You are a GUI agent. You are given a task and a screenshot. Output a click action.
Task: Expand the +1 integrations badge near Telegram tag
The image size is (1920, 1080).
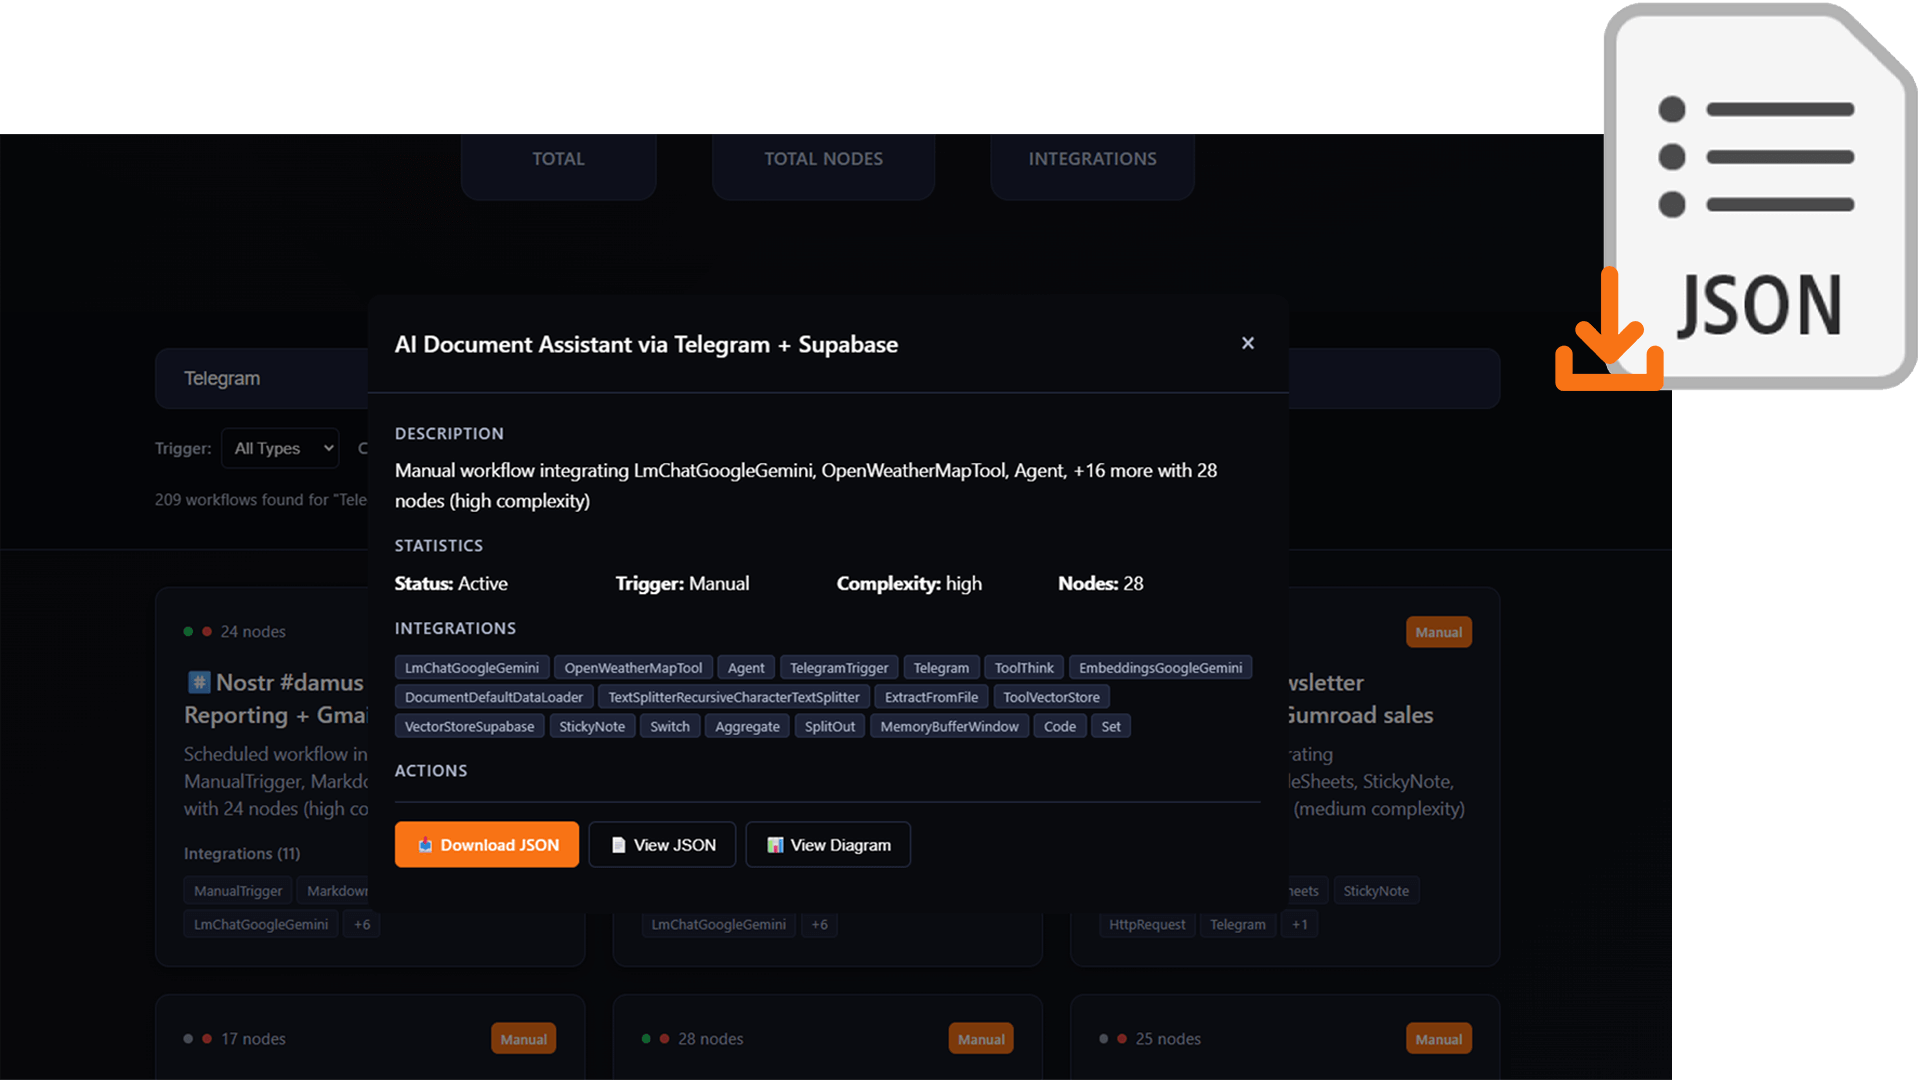[x=1299, y=925]
